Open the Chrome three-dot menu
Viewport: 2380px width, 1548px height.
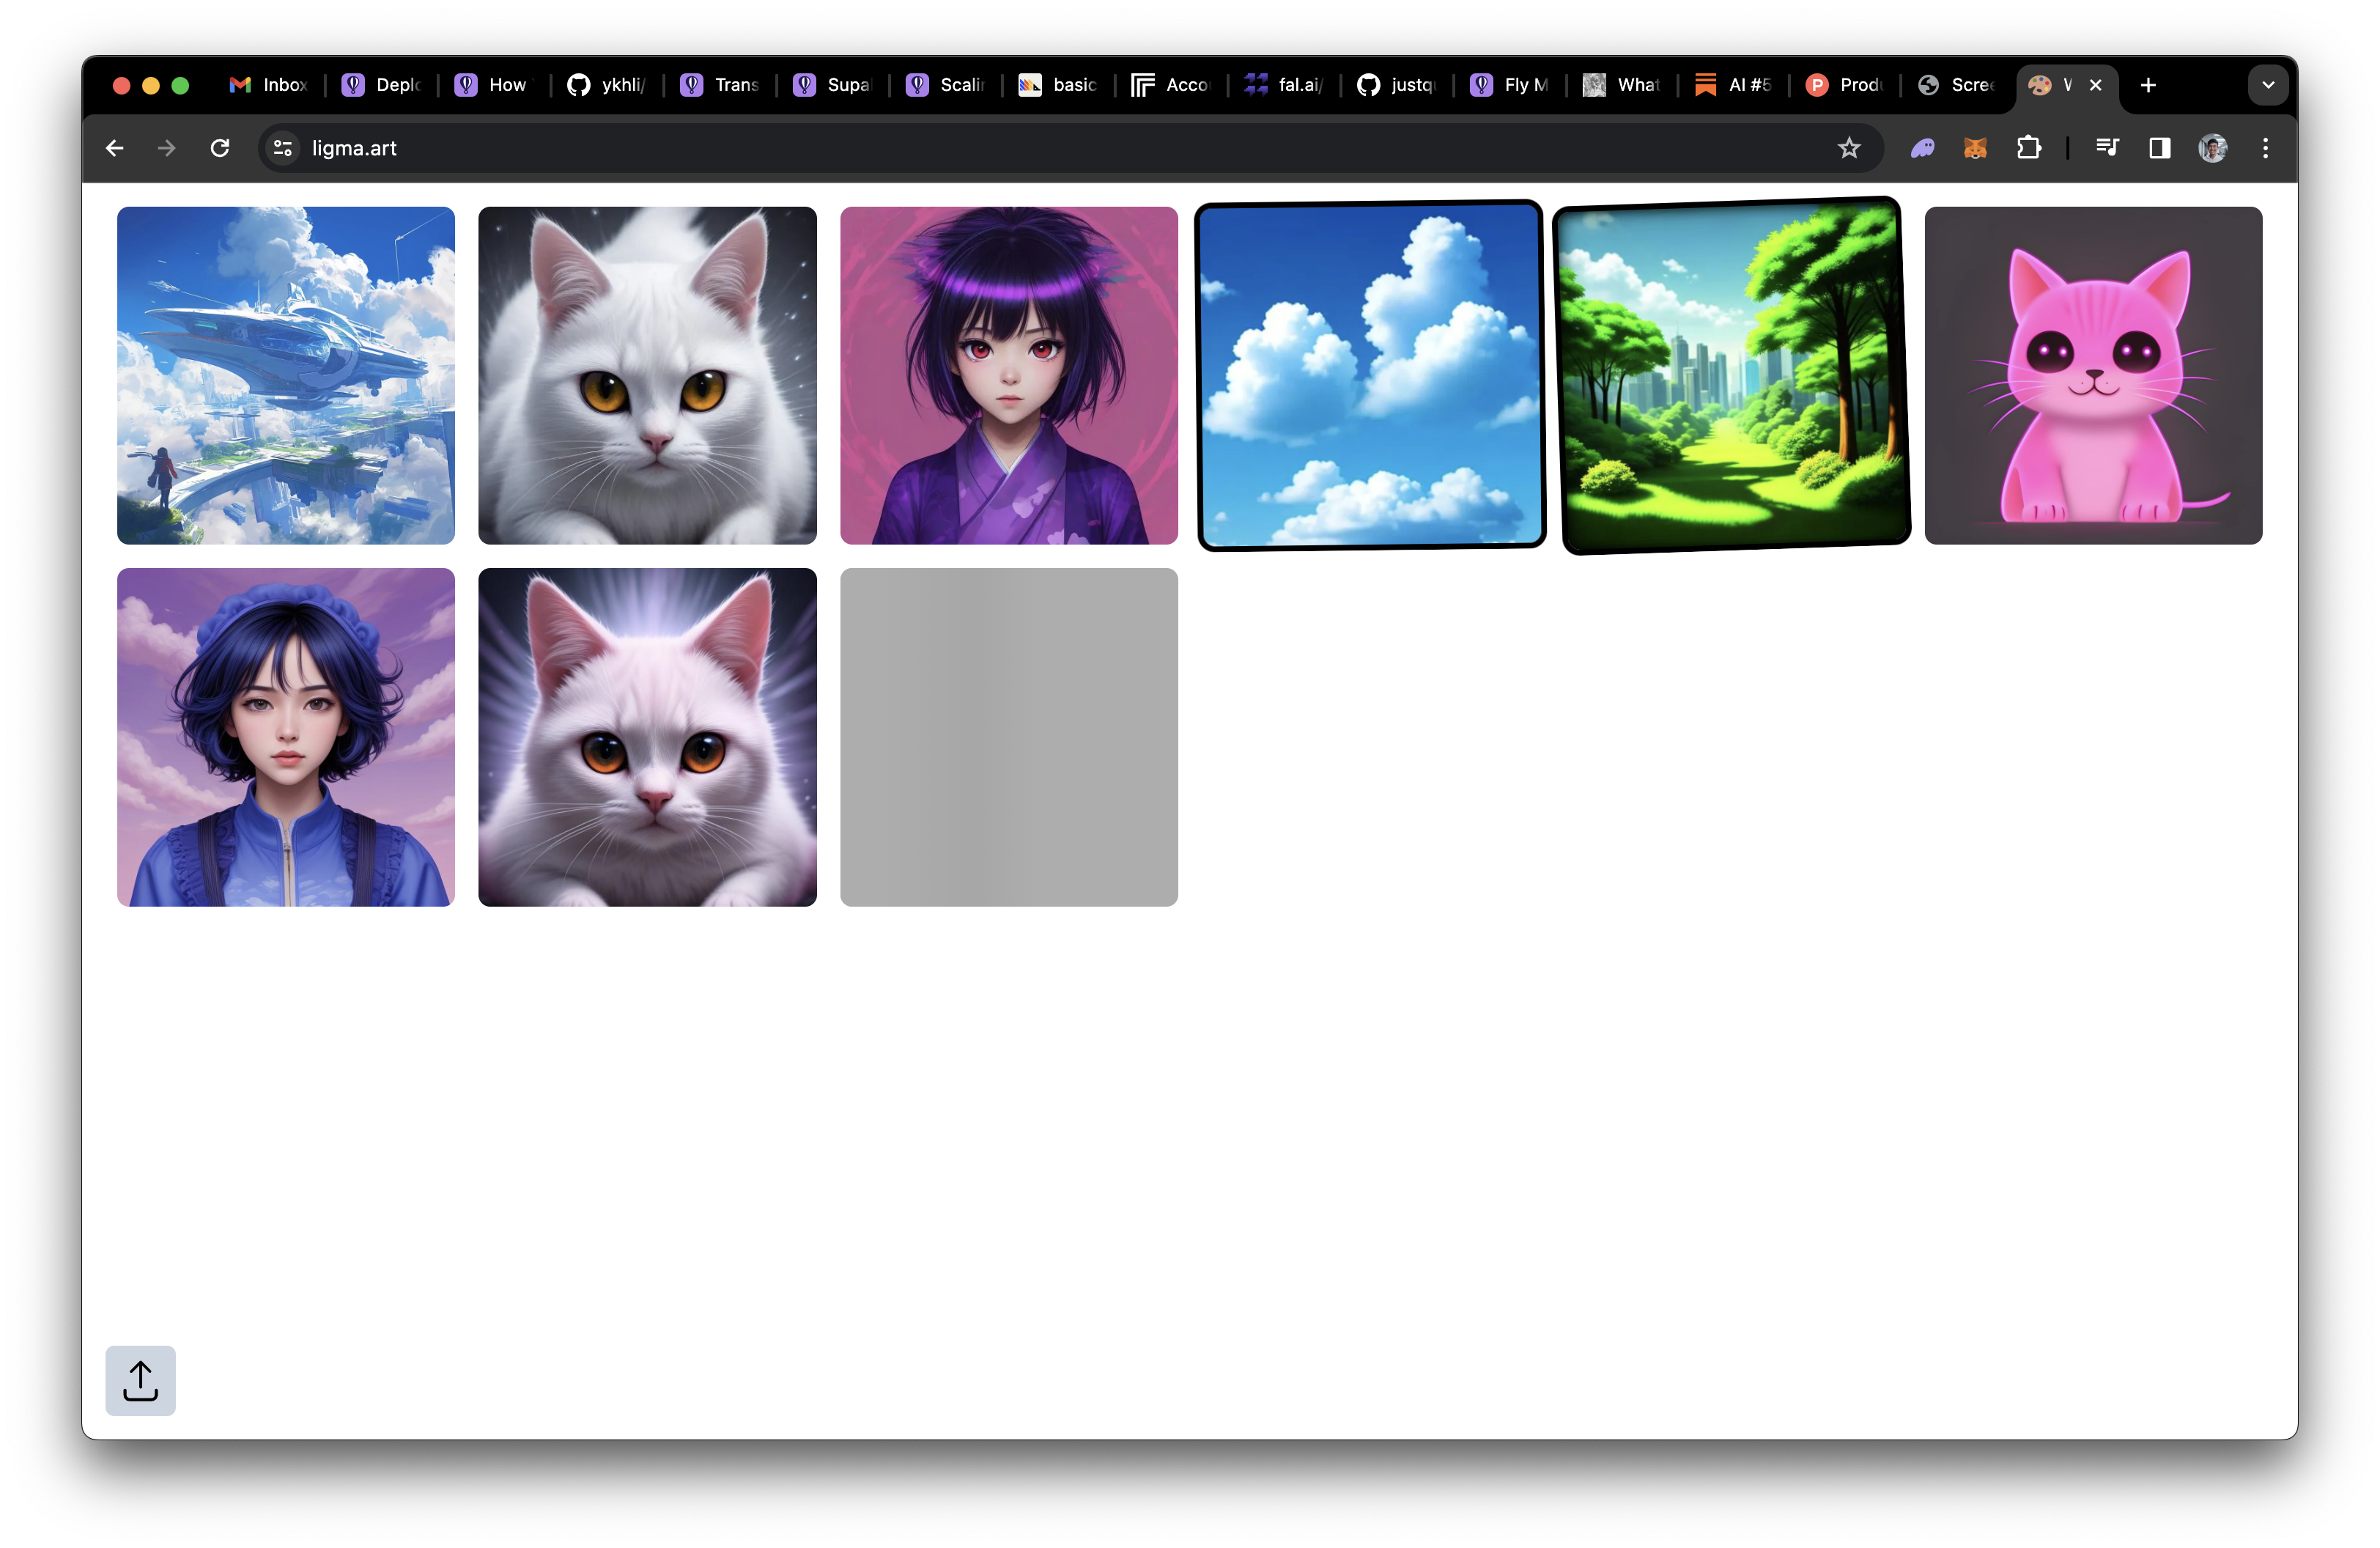tap(2265, 148)
